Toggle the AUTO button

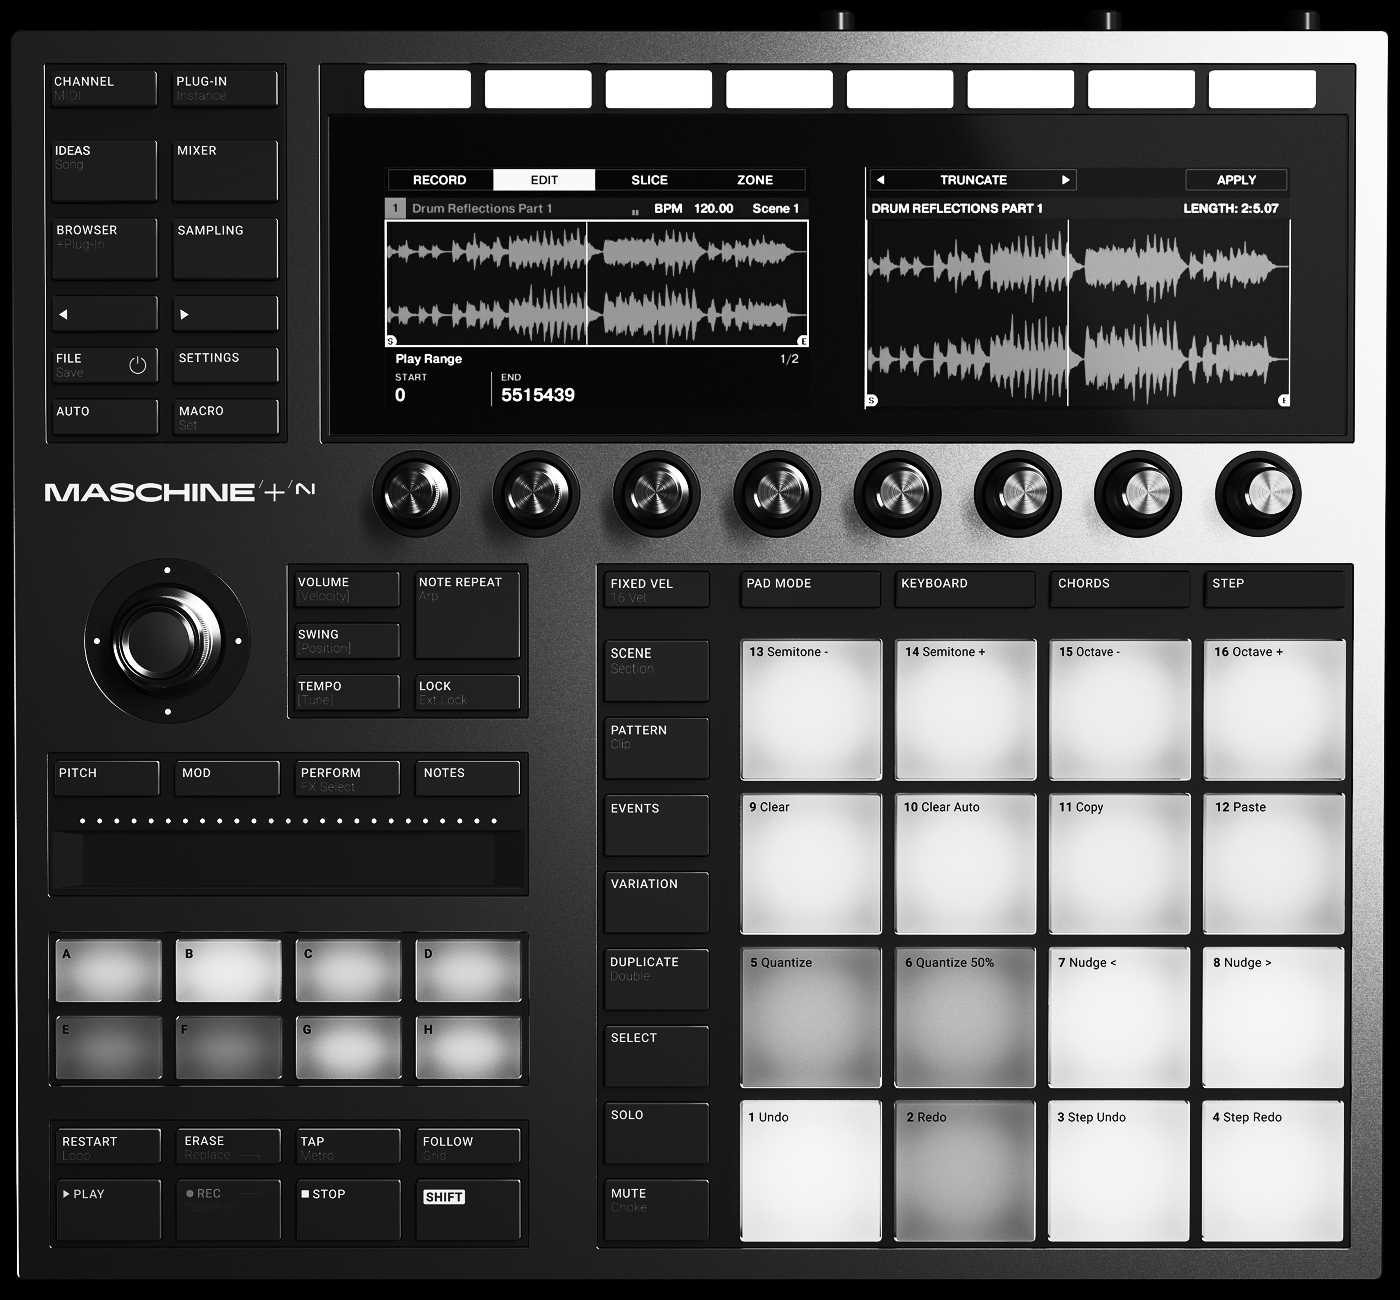point(105,417)
